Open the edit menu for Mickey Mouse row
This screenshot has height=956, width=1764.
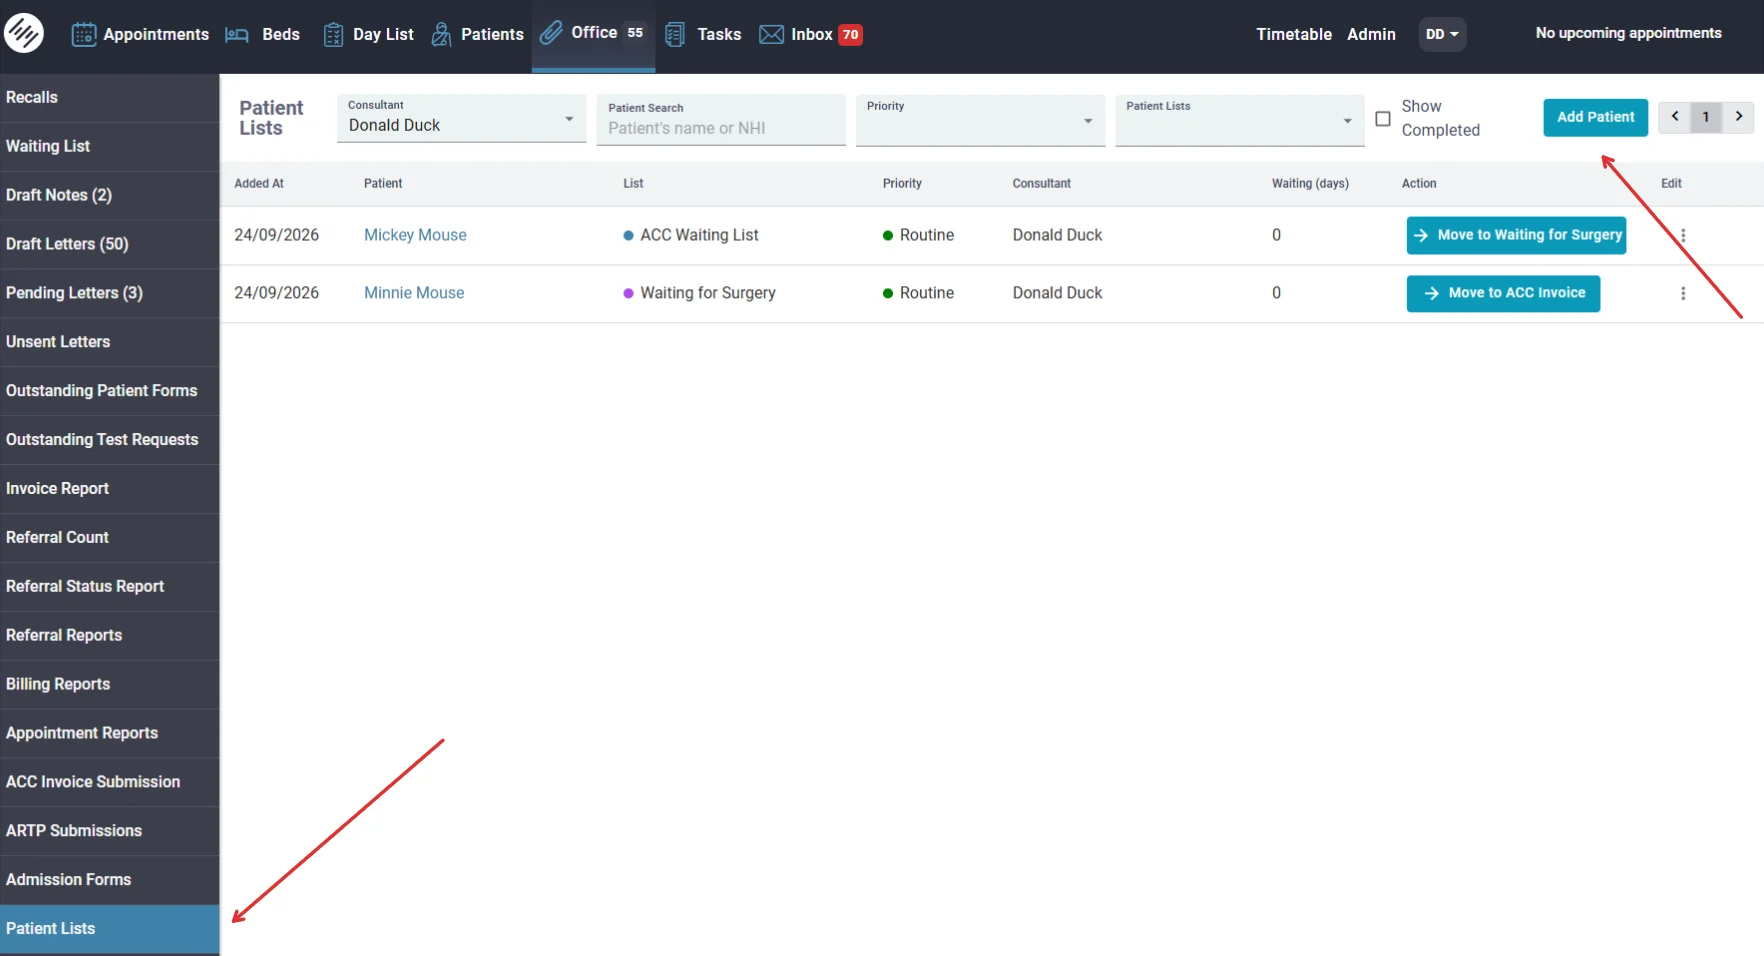click(x=1683, y=236)
